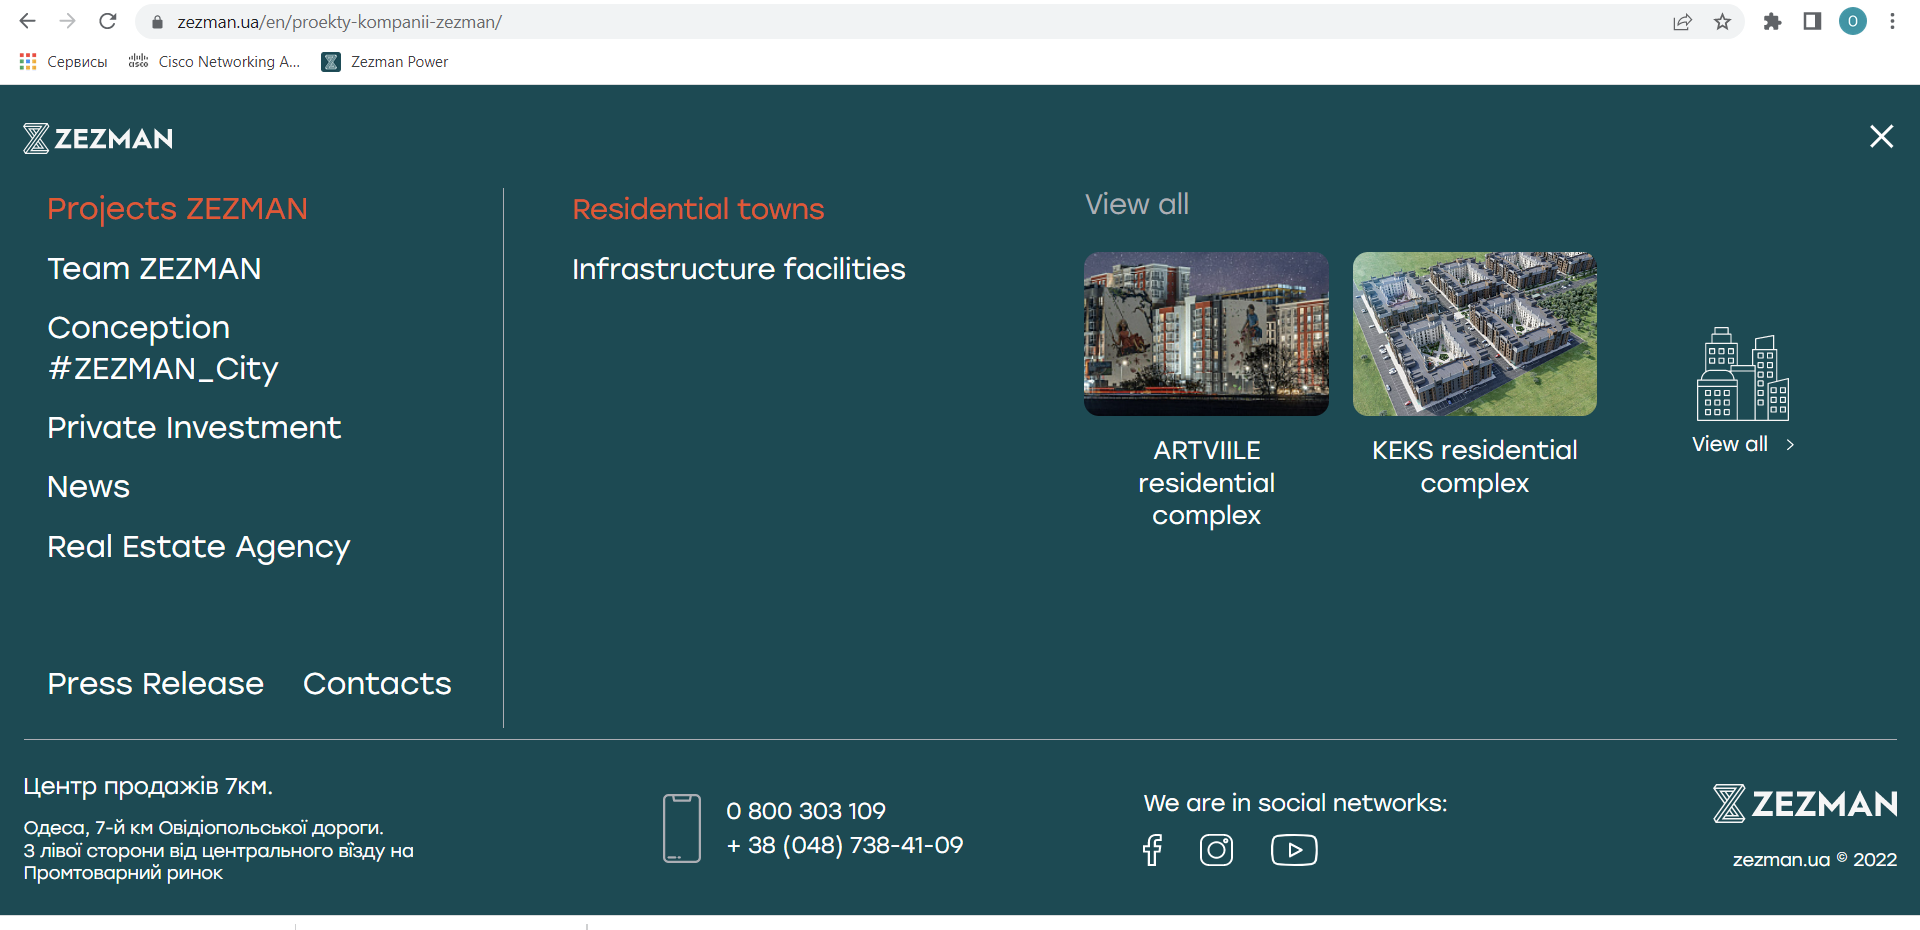Close the menu overlay with X
Viewport: 1920px width, 930px height.
[1881, 137]
